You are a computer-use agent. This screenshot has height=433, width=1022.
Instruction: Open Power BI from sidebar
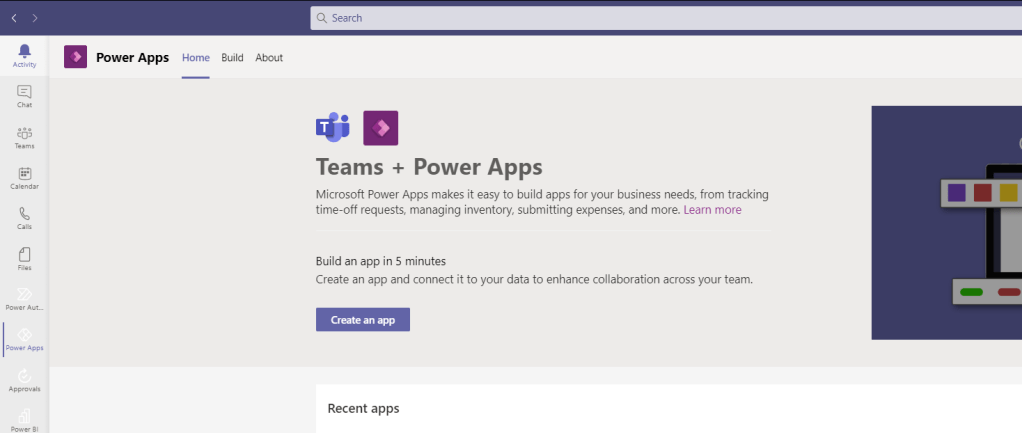click(x=24, y=418)
